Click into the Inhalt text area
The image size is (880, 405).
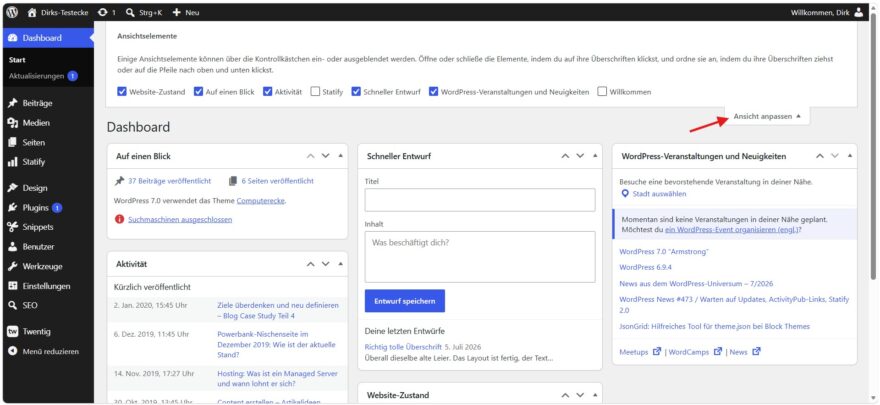480,257
